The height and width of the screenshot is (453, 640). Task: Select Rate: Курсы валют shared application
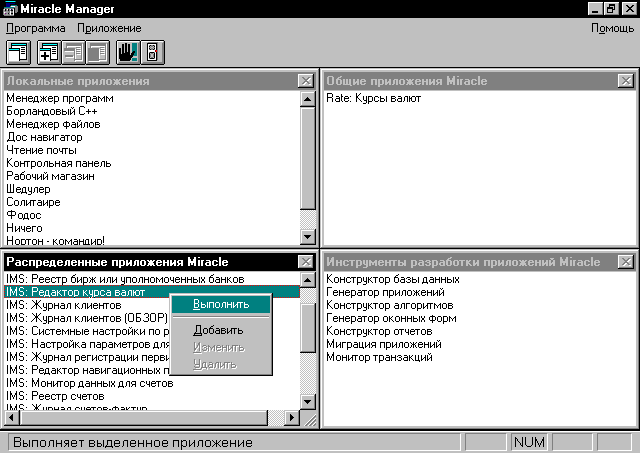(x=374, y=99)
